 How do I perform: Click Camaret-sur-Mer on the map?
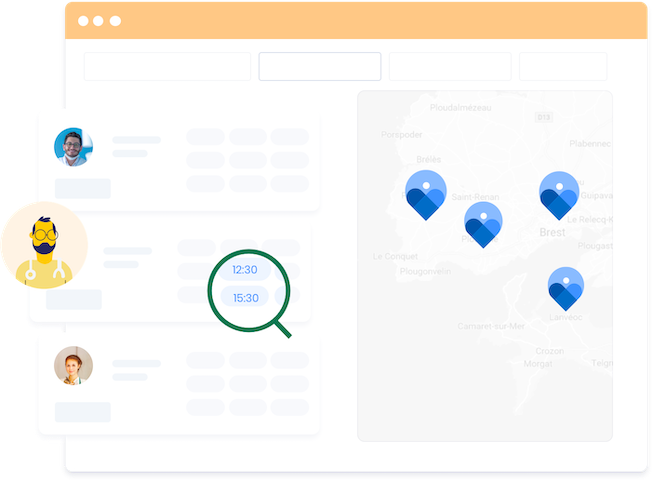[x=490, y=326]
